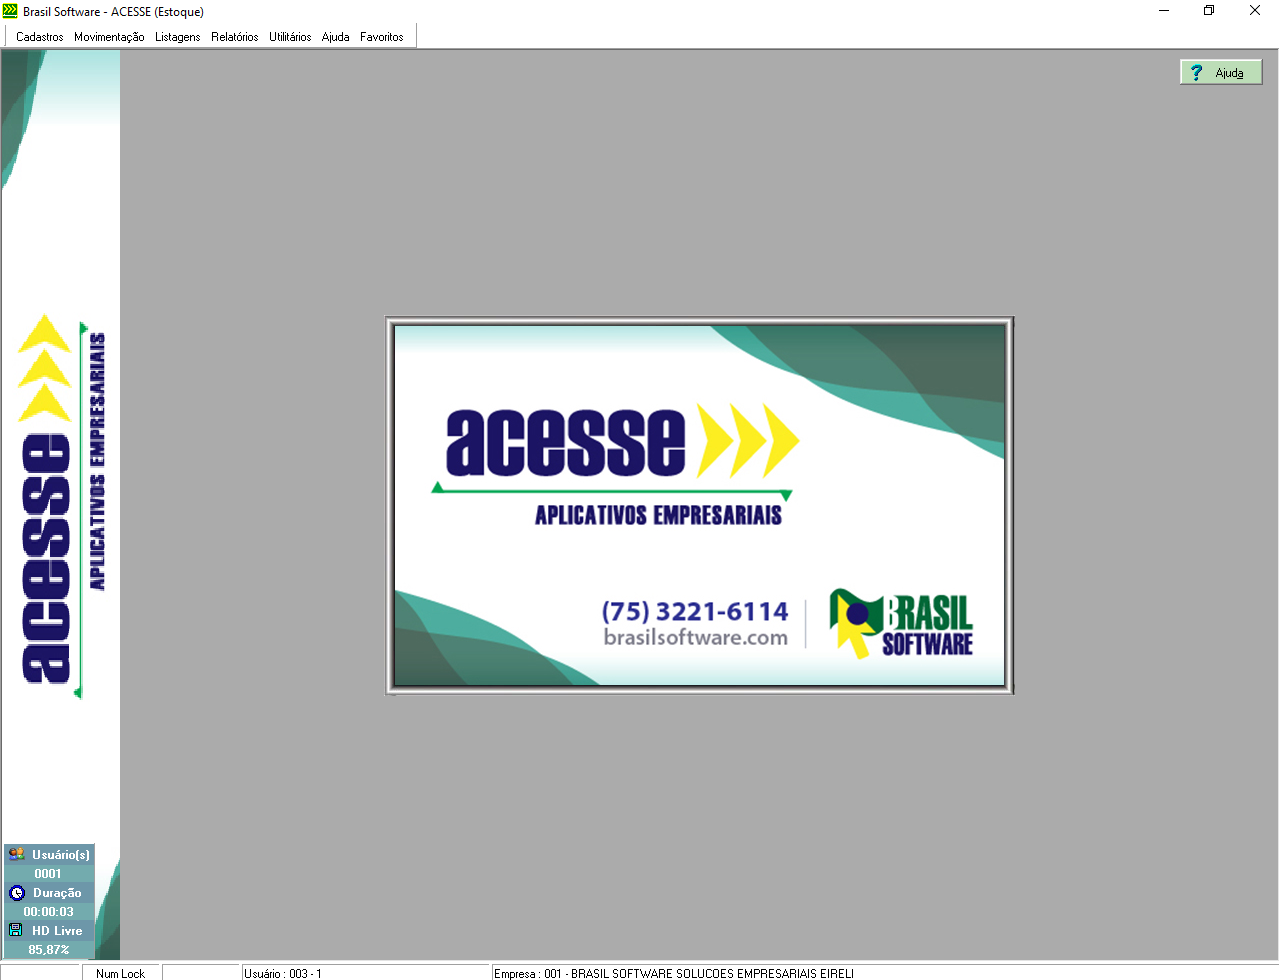Click the HD Livre label
The image size is (1280, 980).
point(57,931)
